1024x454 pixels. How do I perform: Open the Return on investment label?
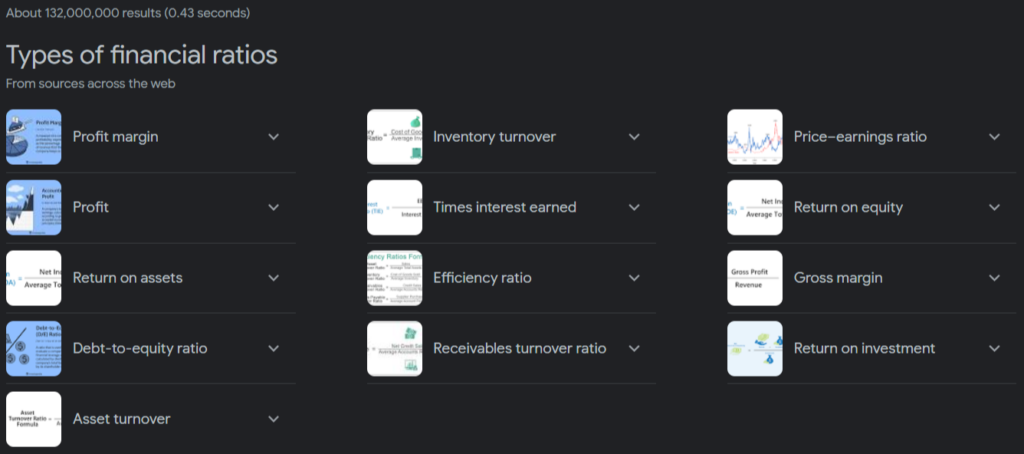coord(864,348)
